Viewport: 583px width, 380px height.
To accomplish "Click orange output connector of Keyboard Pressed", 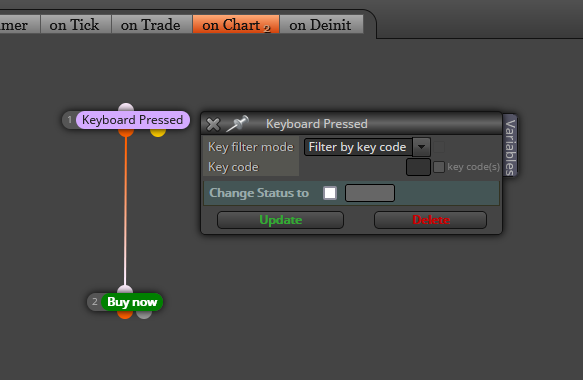I will coord(126,132).
